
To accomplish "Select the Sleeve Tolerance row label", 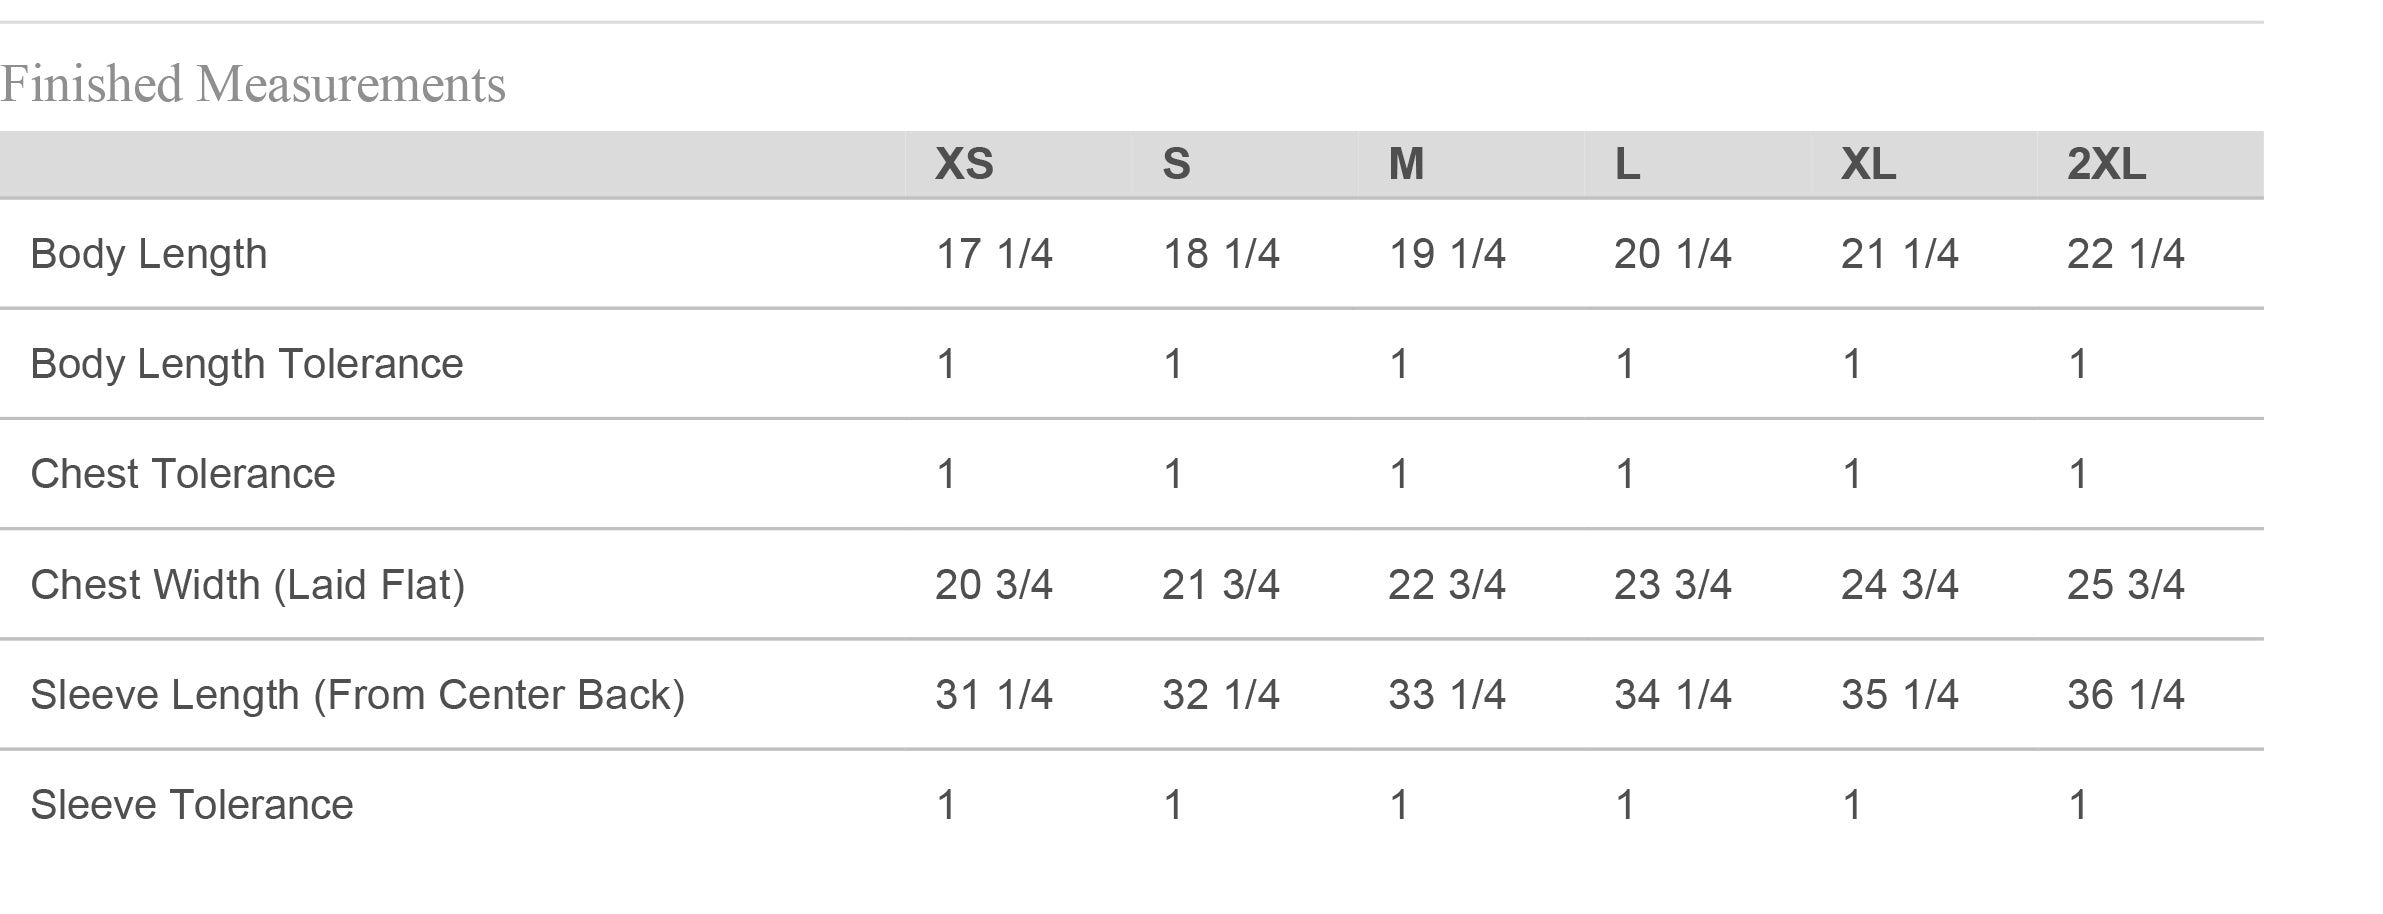I will pos(192,805).
